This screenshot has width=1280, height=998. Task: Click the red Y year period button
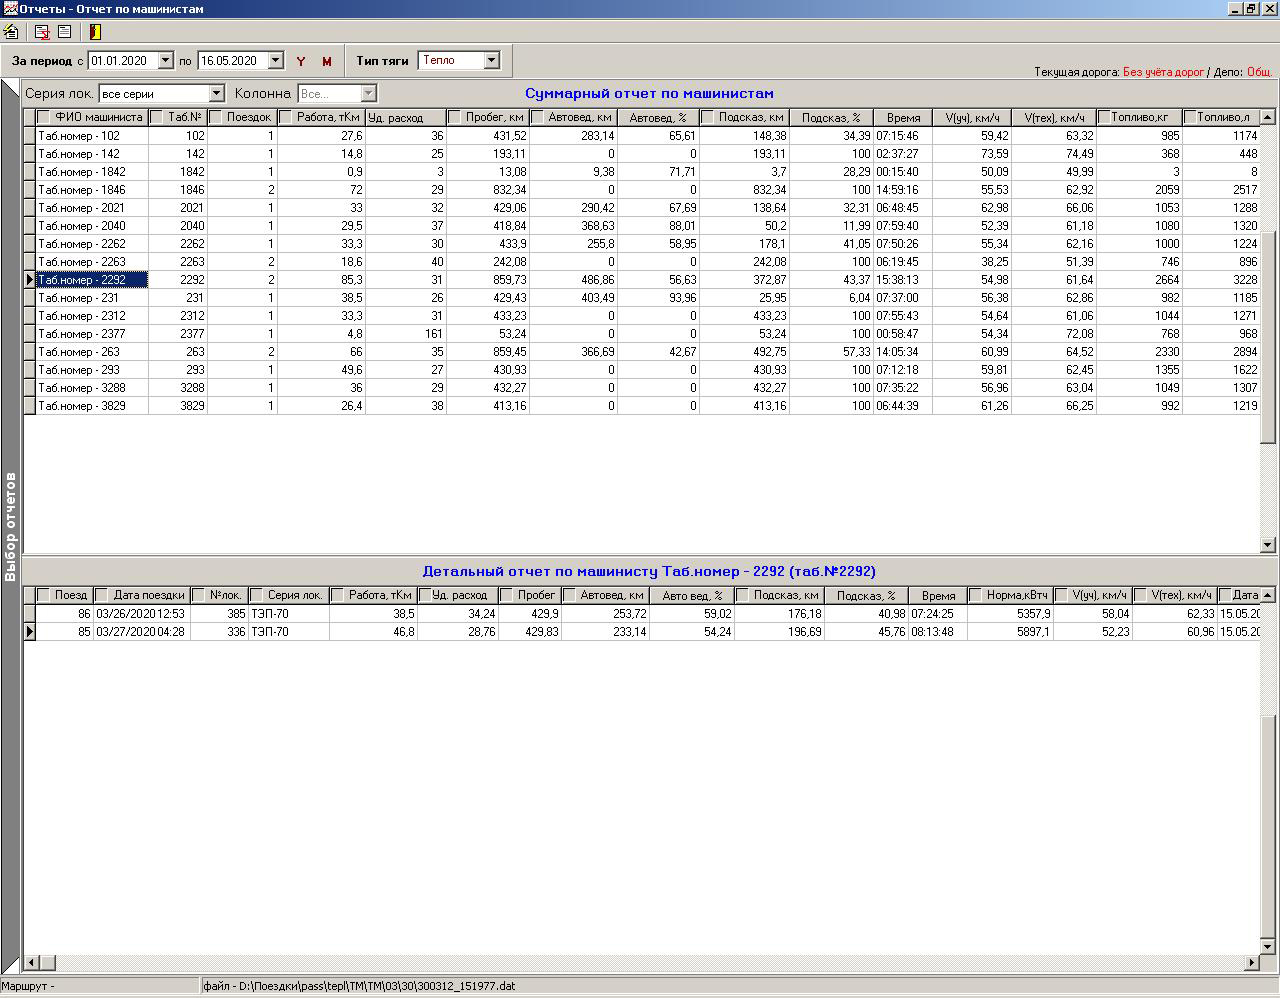tap(301, 62)
